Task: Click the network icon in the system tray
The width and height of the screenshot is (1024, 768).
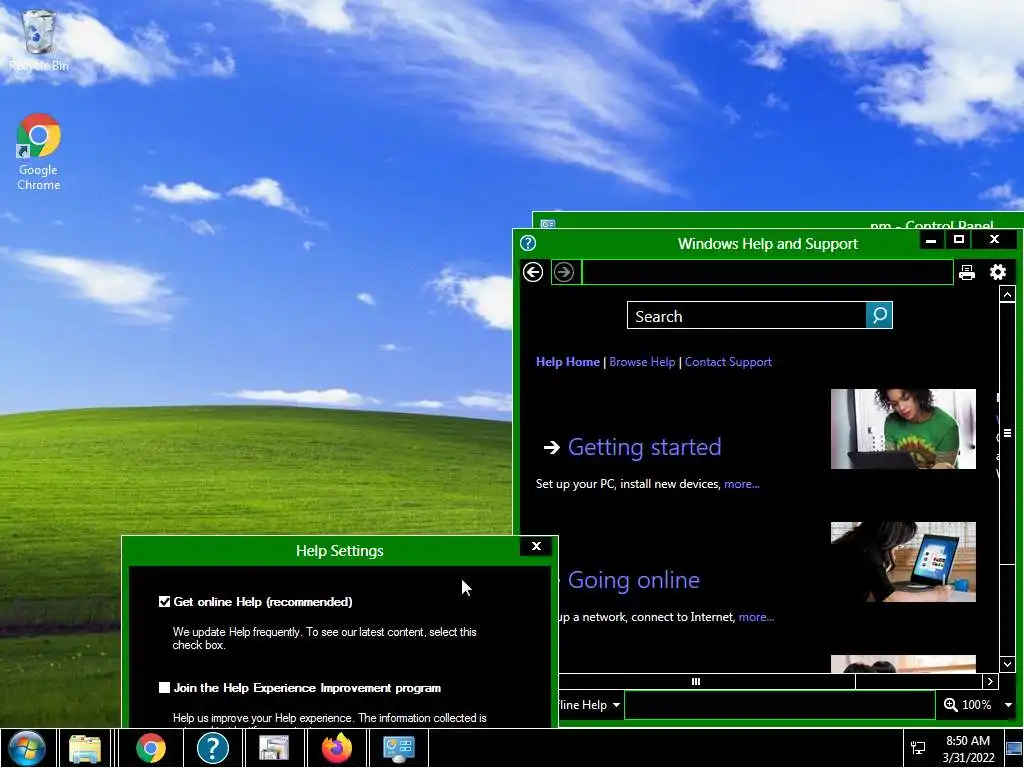Action: [x=918, y=748]
